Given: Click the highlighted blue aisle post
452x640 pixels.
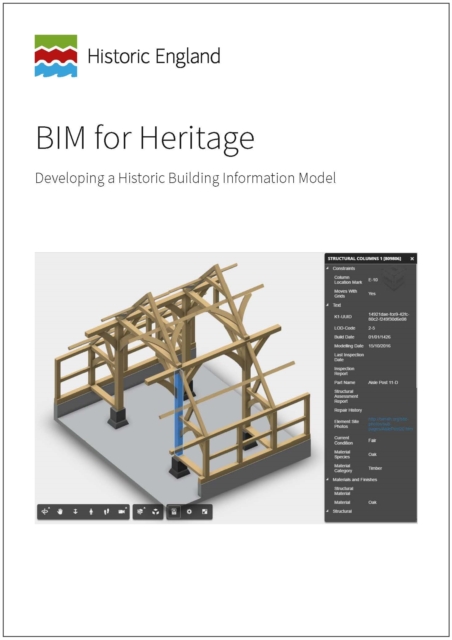Looking at the screenshot, I should click(x=178, y=410).
